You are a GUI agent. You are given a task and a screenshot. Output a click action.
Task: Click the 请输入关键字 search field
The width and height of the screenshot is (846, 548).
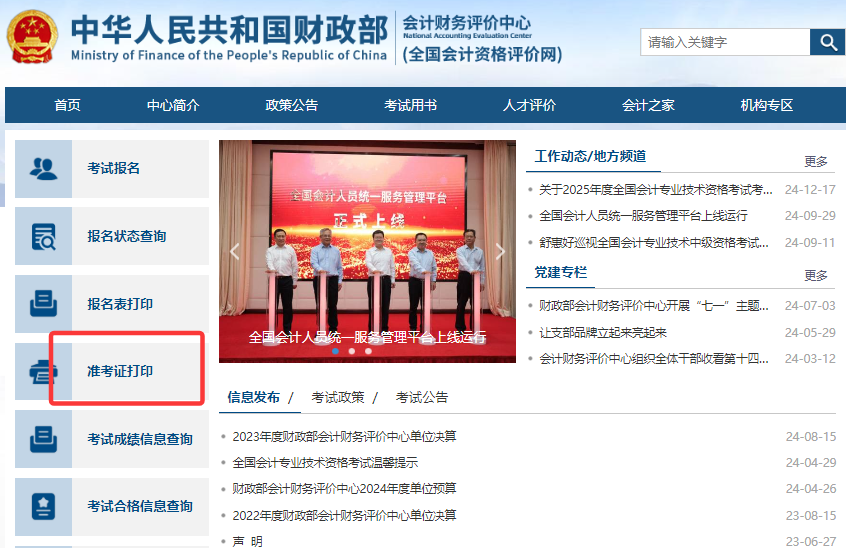(725, 42)
